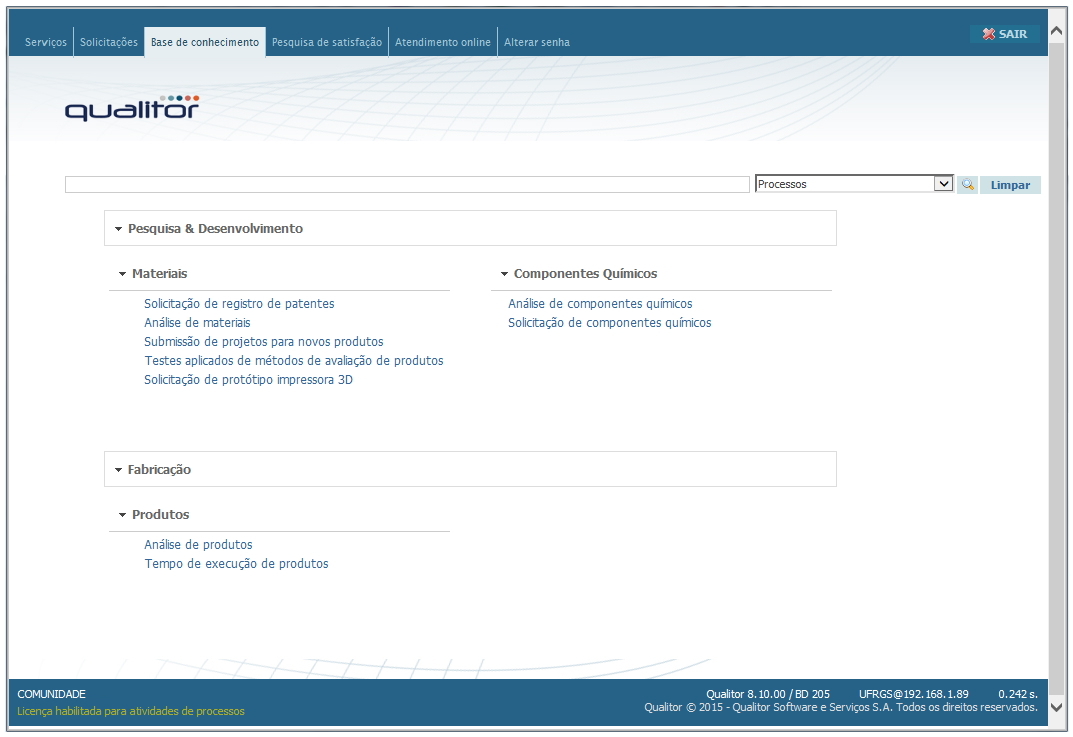Image resolution: width=1073 pixels, height=737 pixels.
Task: Click the magnifier search icon
Action: (967, 185)
